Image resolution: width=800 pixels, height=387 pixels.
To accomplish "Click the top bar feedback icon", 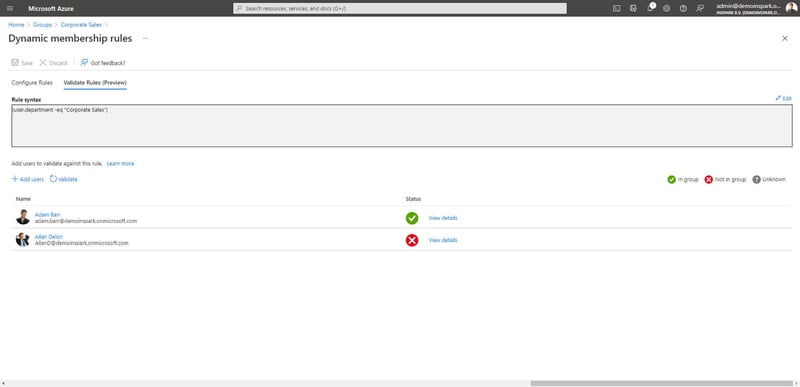I will 700,9.
